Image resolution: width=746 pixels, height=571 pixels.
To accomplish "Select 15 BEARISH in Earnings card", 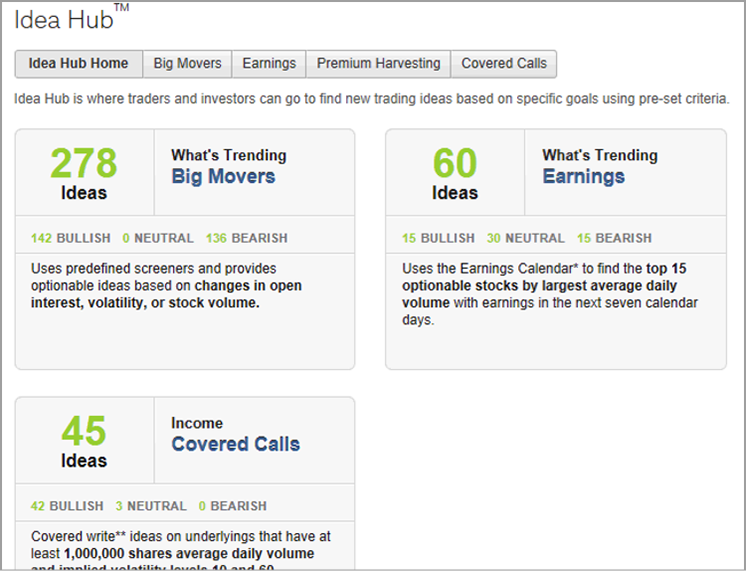I will pos(614,238).
